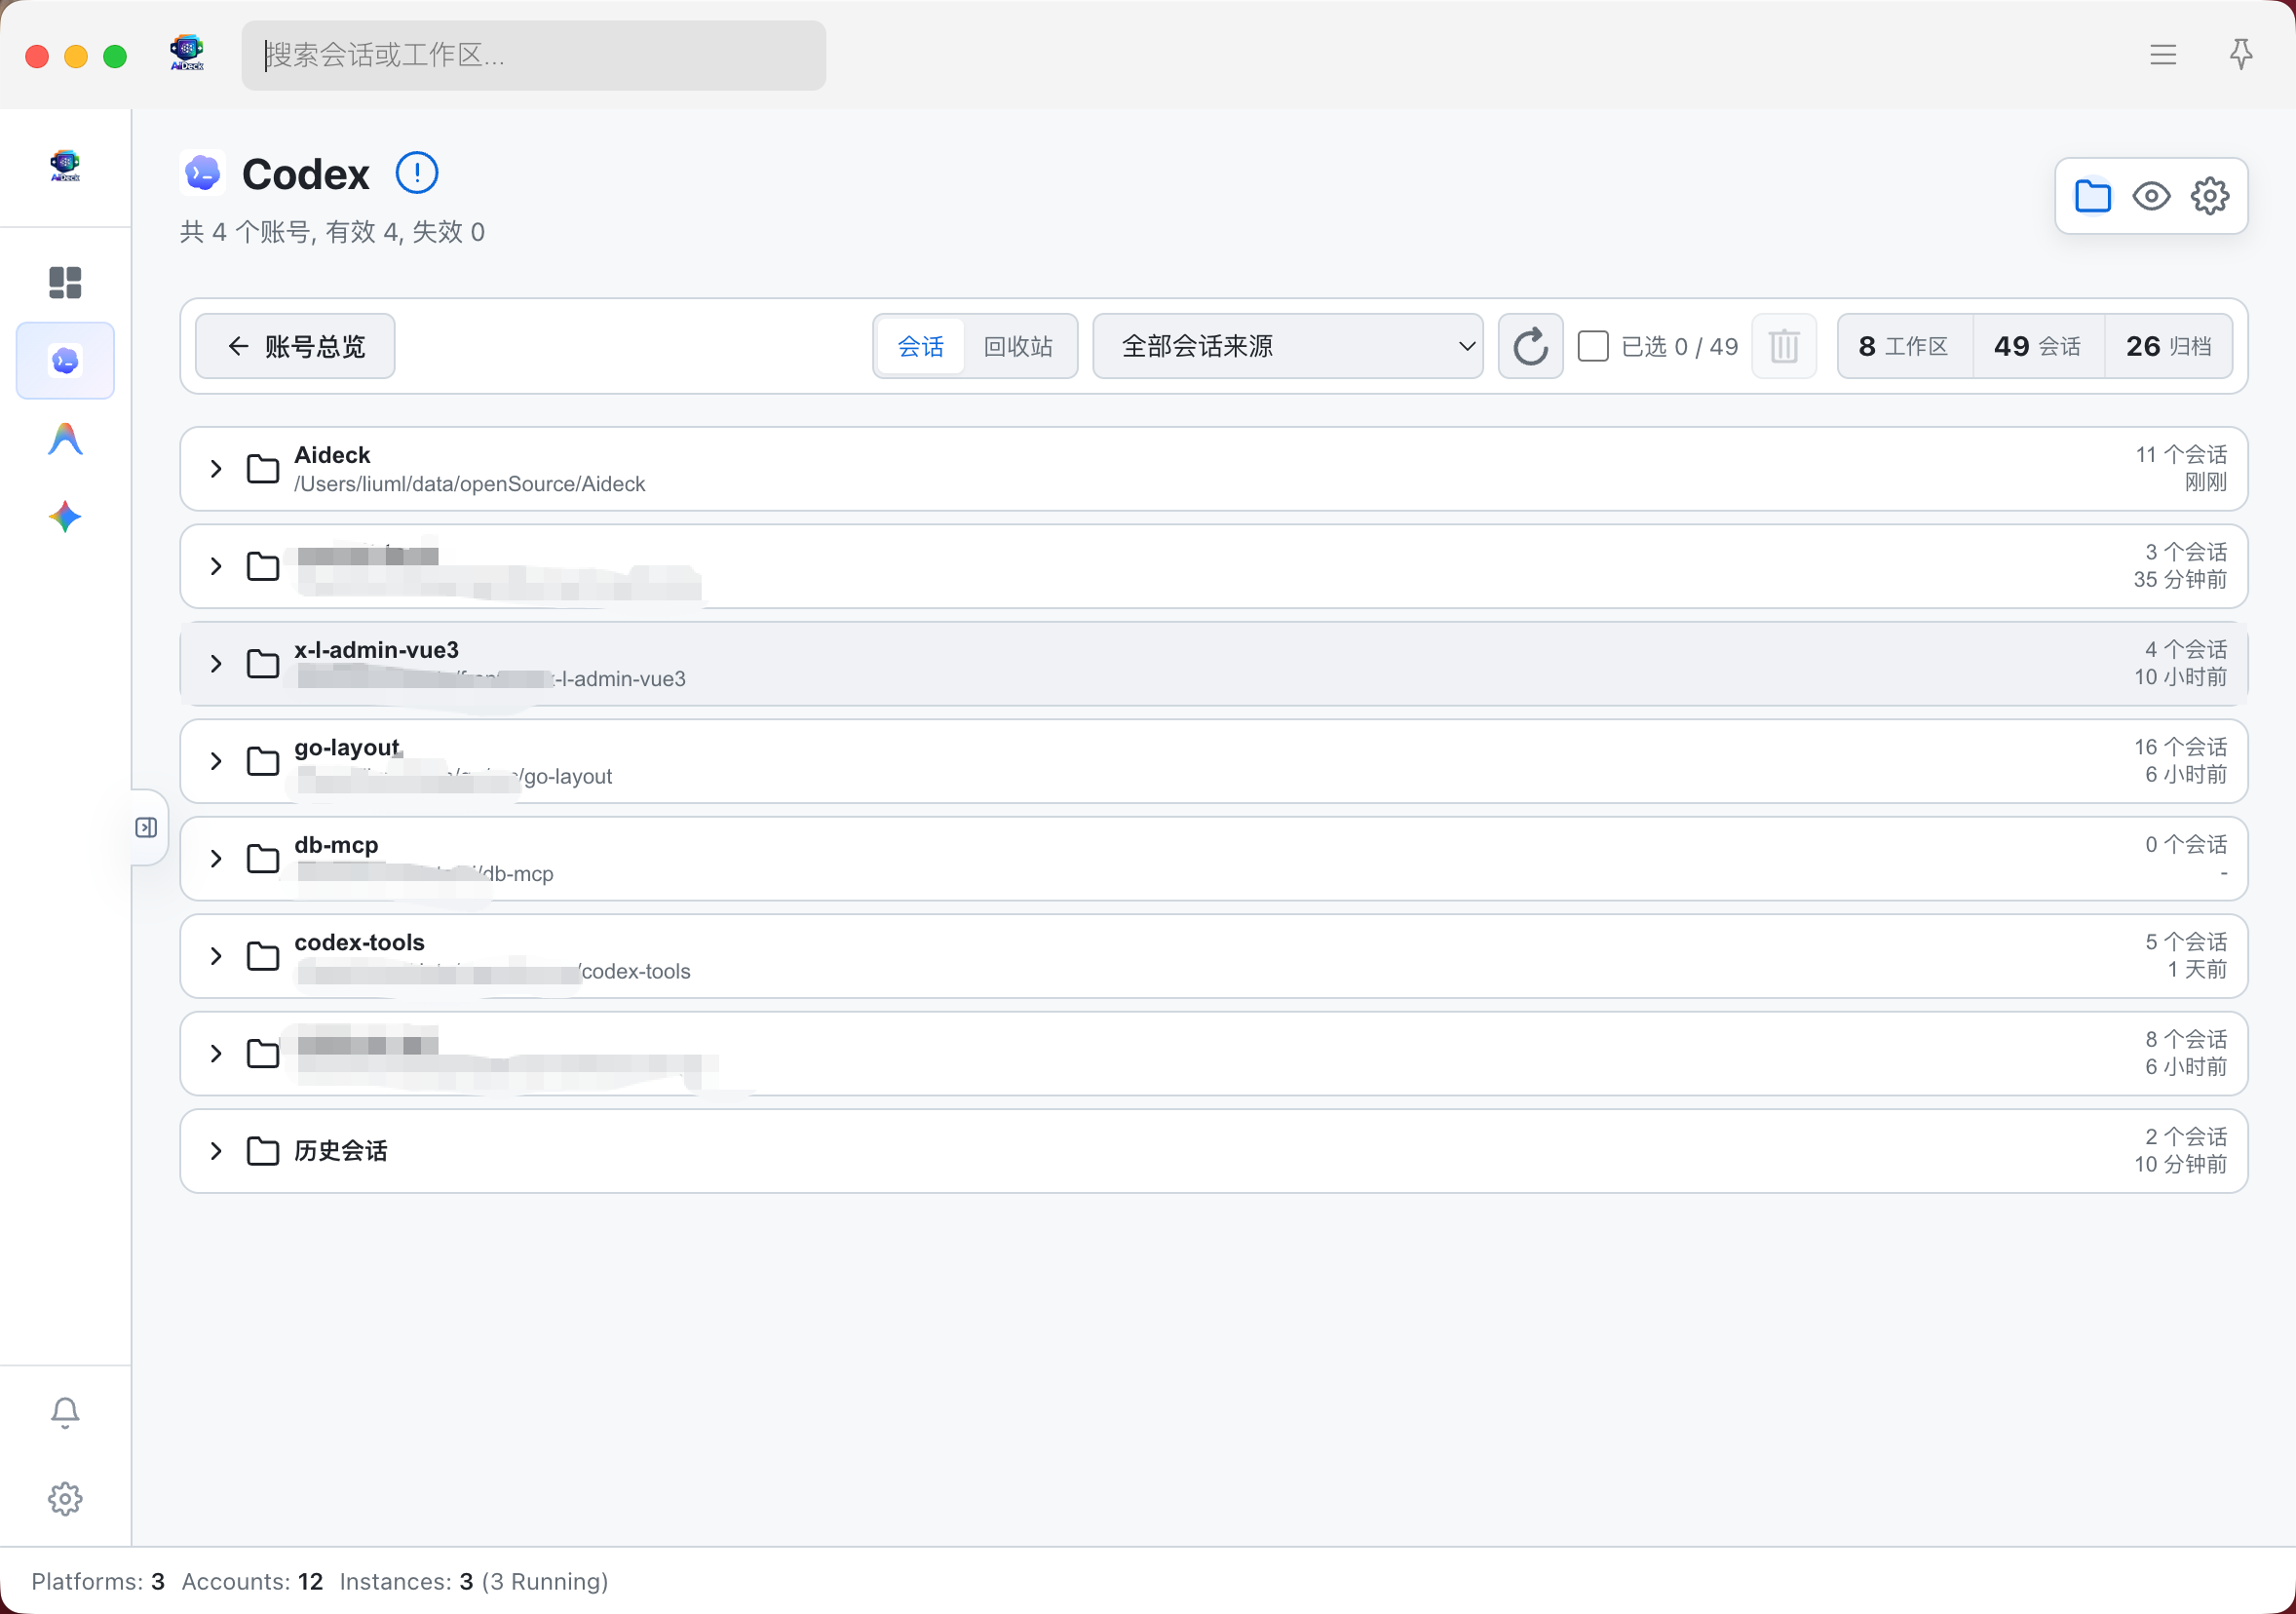Expand the codex-tools workspace
This screenshot has height=1614, width=2296.
[x=216, y=956]
